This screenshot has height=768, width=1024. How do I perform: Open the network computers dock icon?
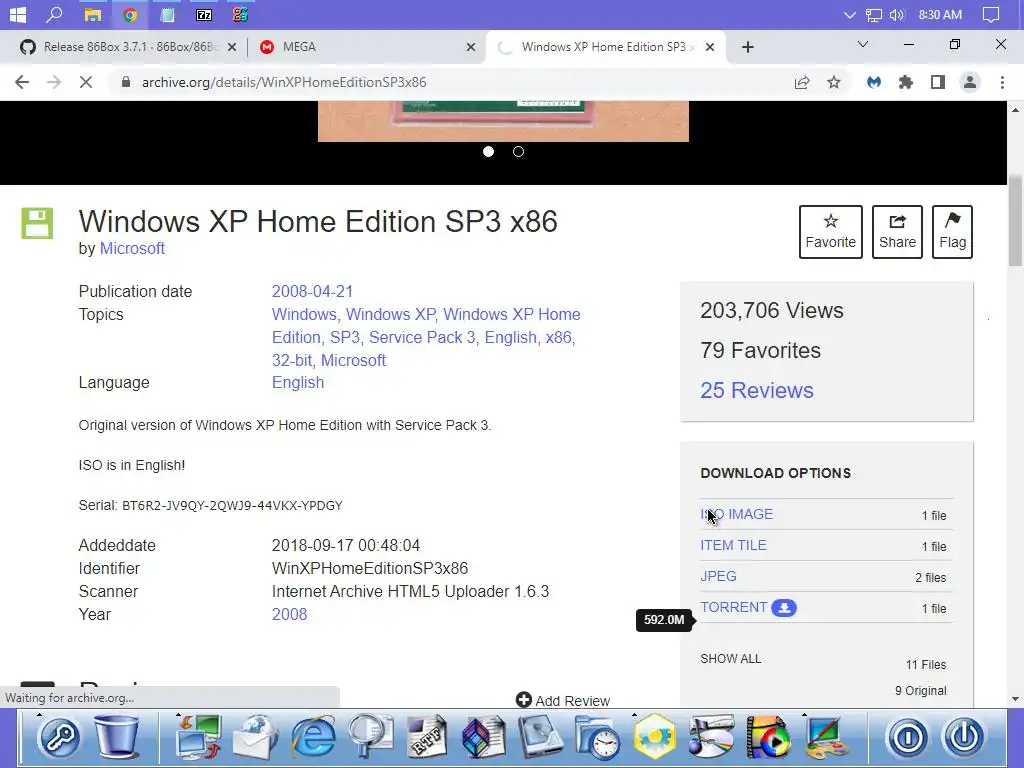[x=199, y=737]
